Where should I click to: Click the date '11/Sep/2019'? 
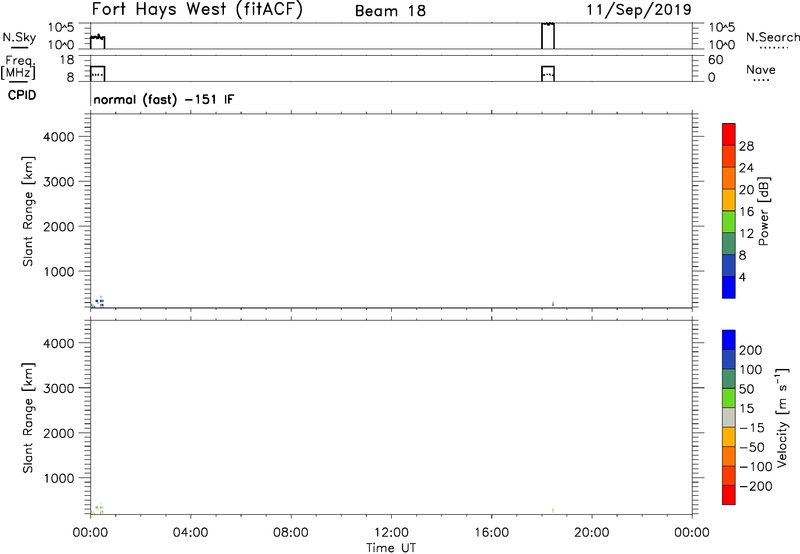[x=639, y=10]
